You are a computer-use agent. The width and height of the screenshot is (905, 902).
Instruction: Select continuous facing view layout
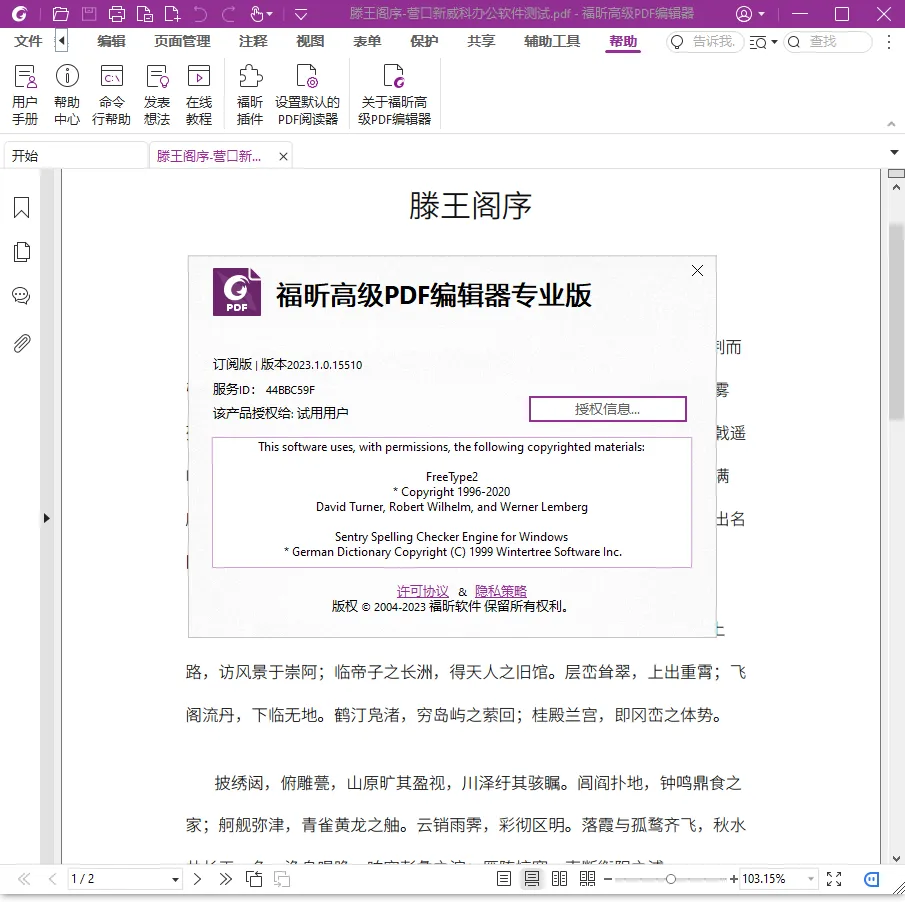point(588,879)
